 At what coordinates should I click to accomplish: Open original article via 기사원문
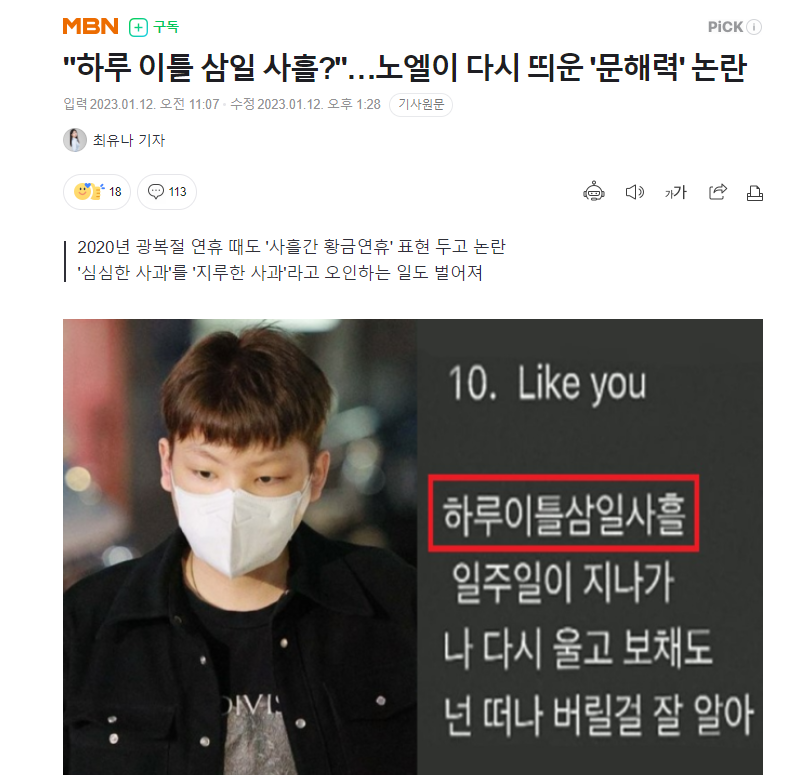click(421, 105)
